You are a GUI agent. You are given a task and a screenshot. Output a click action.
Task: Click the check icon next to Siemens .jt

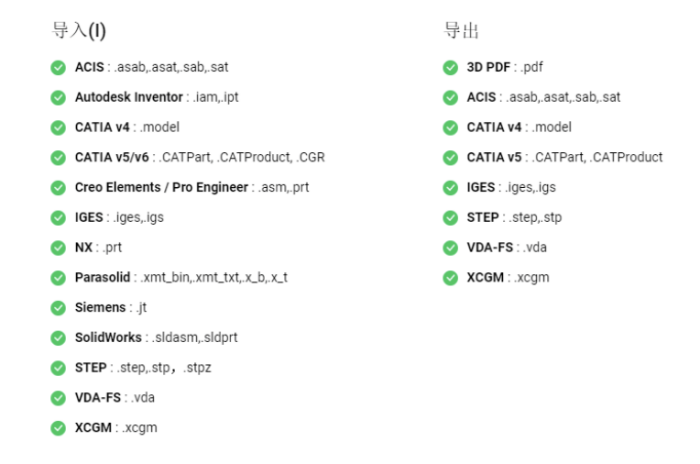(58, 308)
